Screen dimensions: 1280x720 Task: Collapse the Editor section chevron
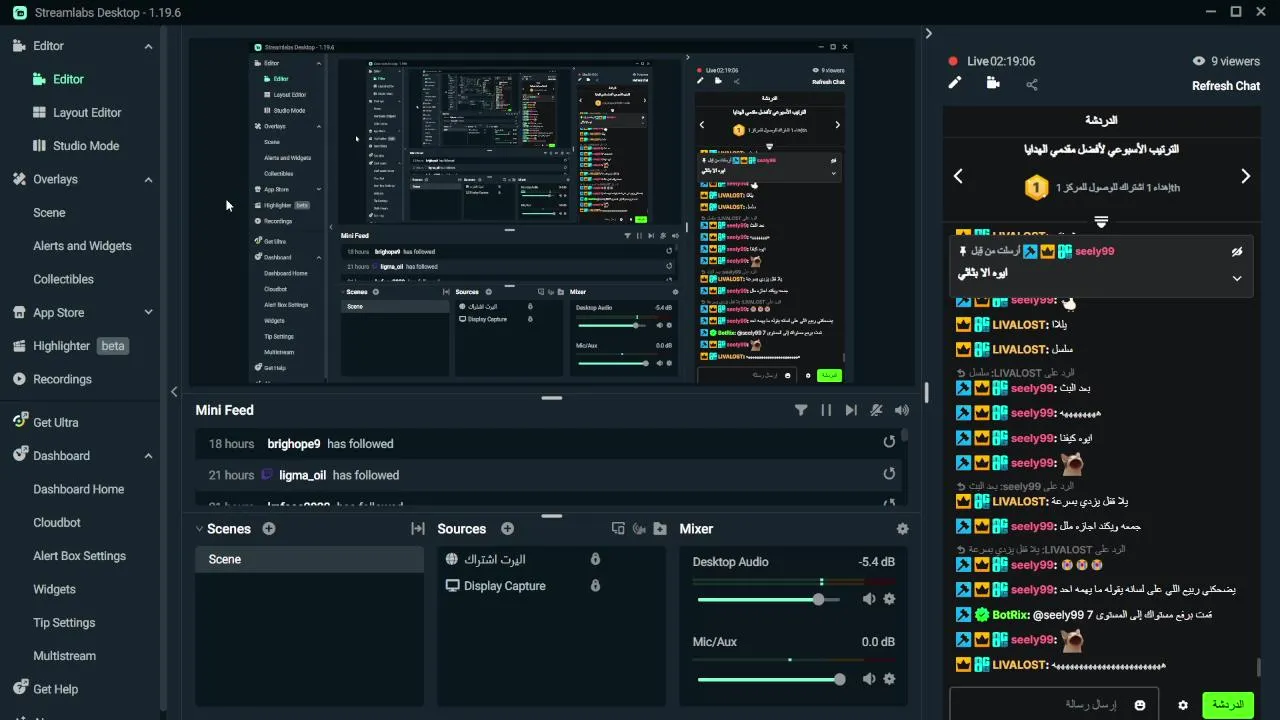[148, 46]
